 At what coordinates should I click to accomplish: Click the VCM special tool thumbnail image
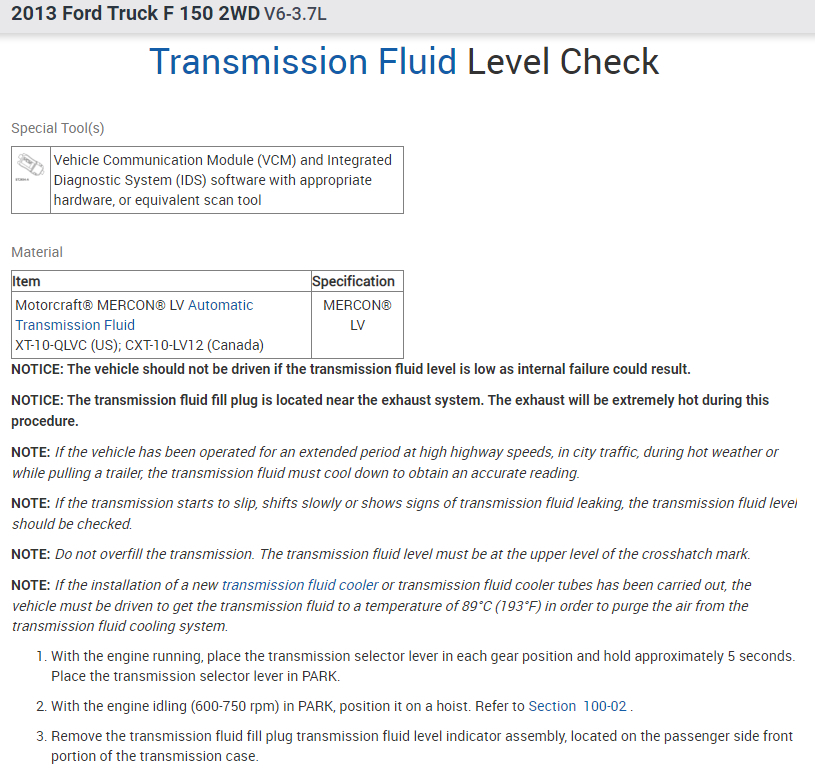[30, 166]
